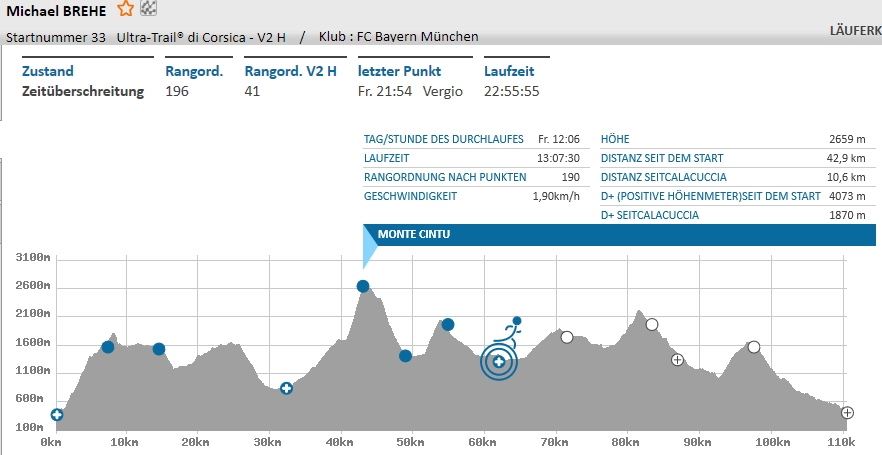
Task: Click the Zustand column header
Action: point(48,71)
